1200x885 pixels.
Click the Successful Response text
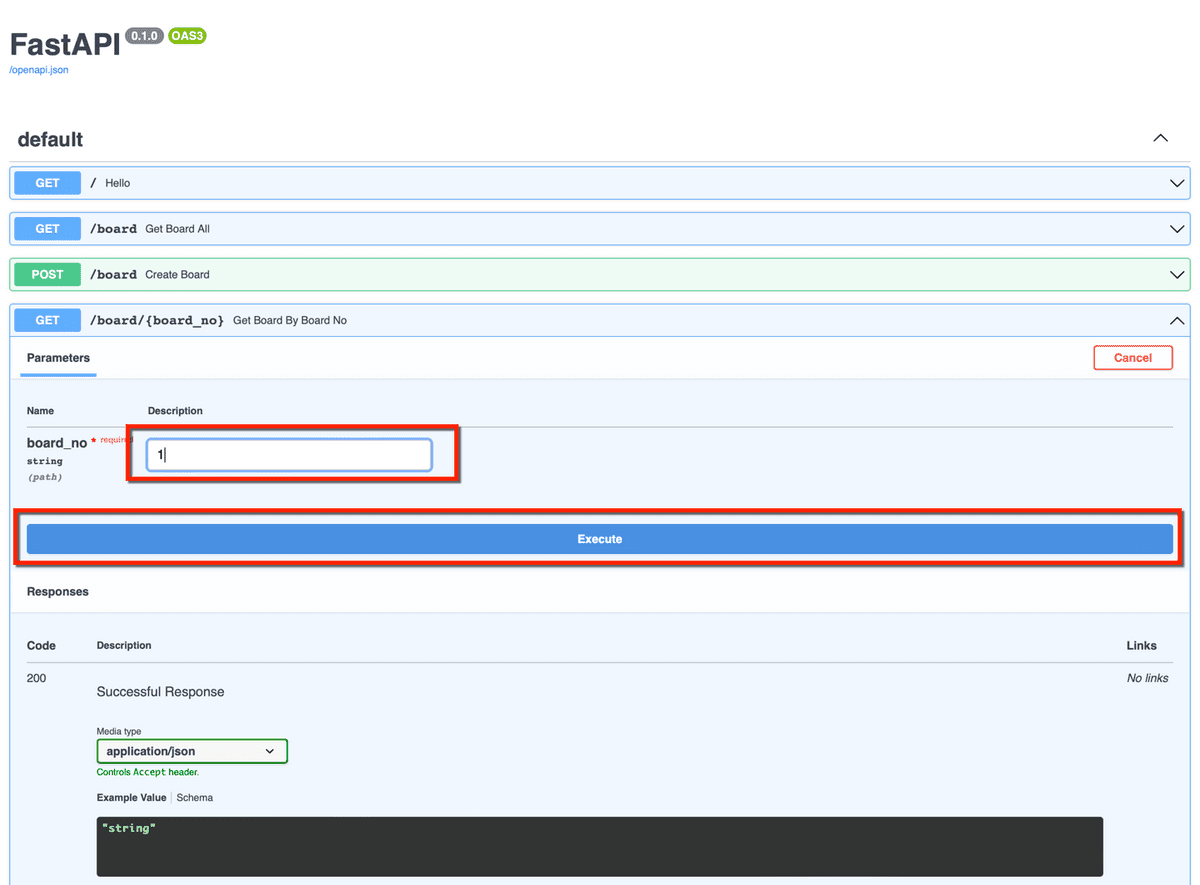161,692
